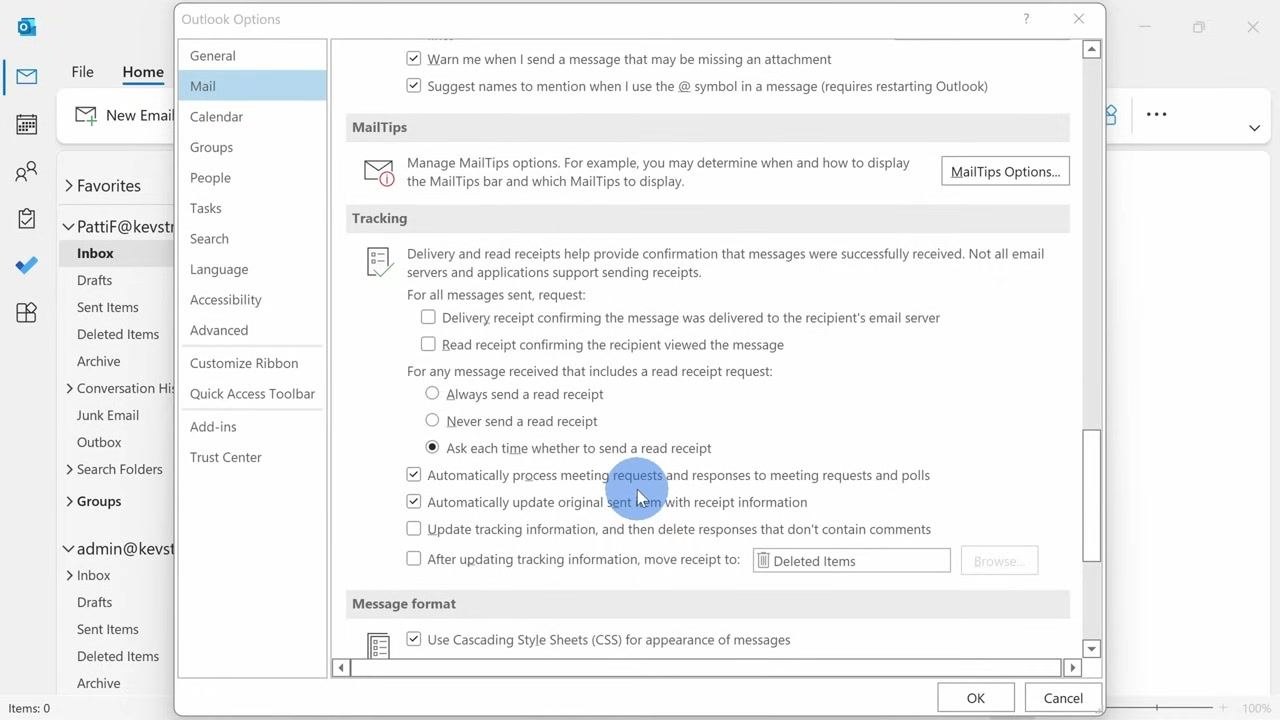Enable update tracking and delete responses checkbox
The width and height of the screenshot is (1280, 720).
point(414,528)
